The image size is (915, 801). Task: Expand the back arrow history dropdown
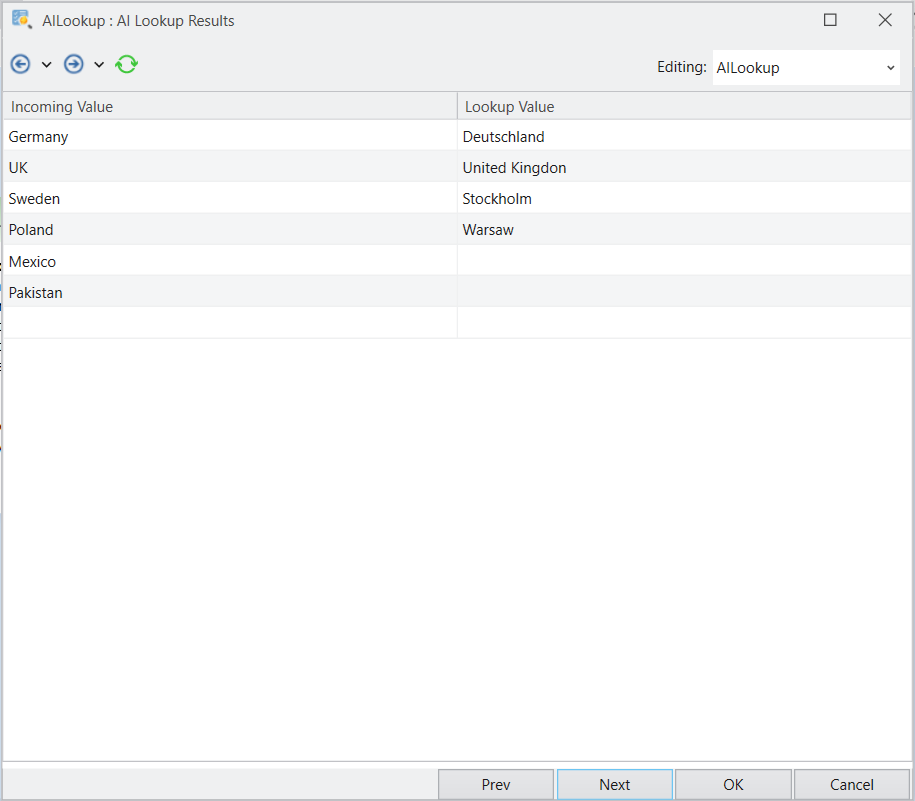[47, 65]
